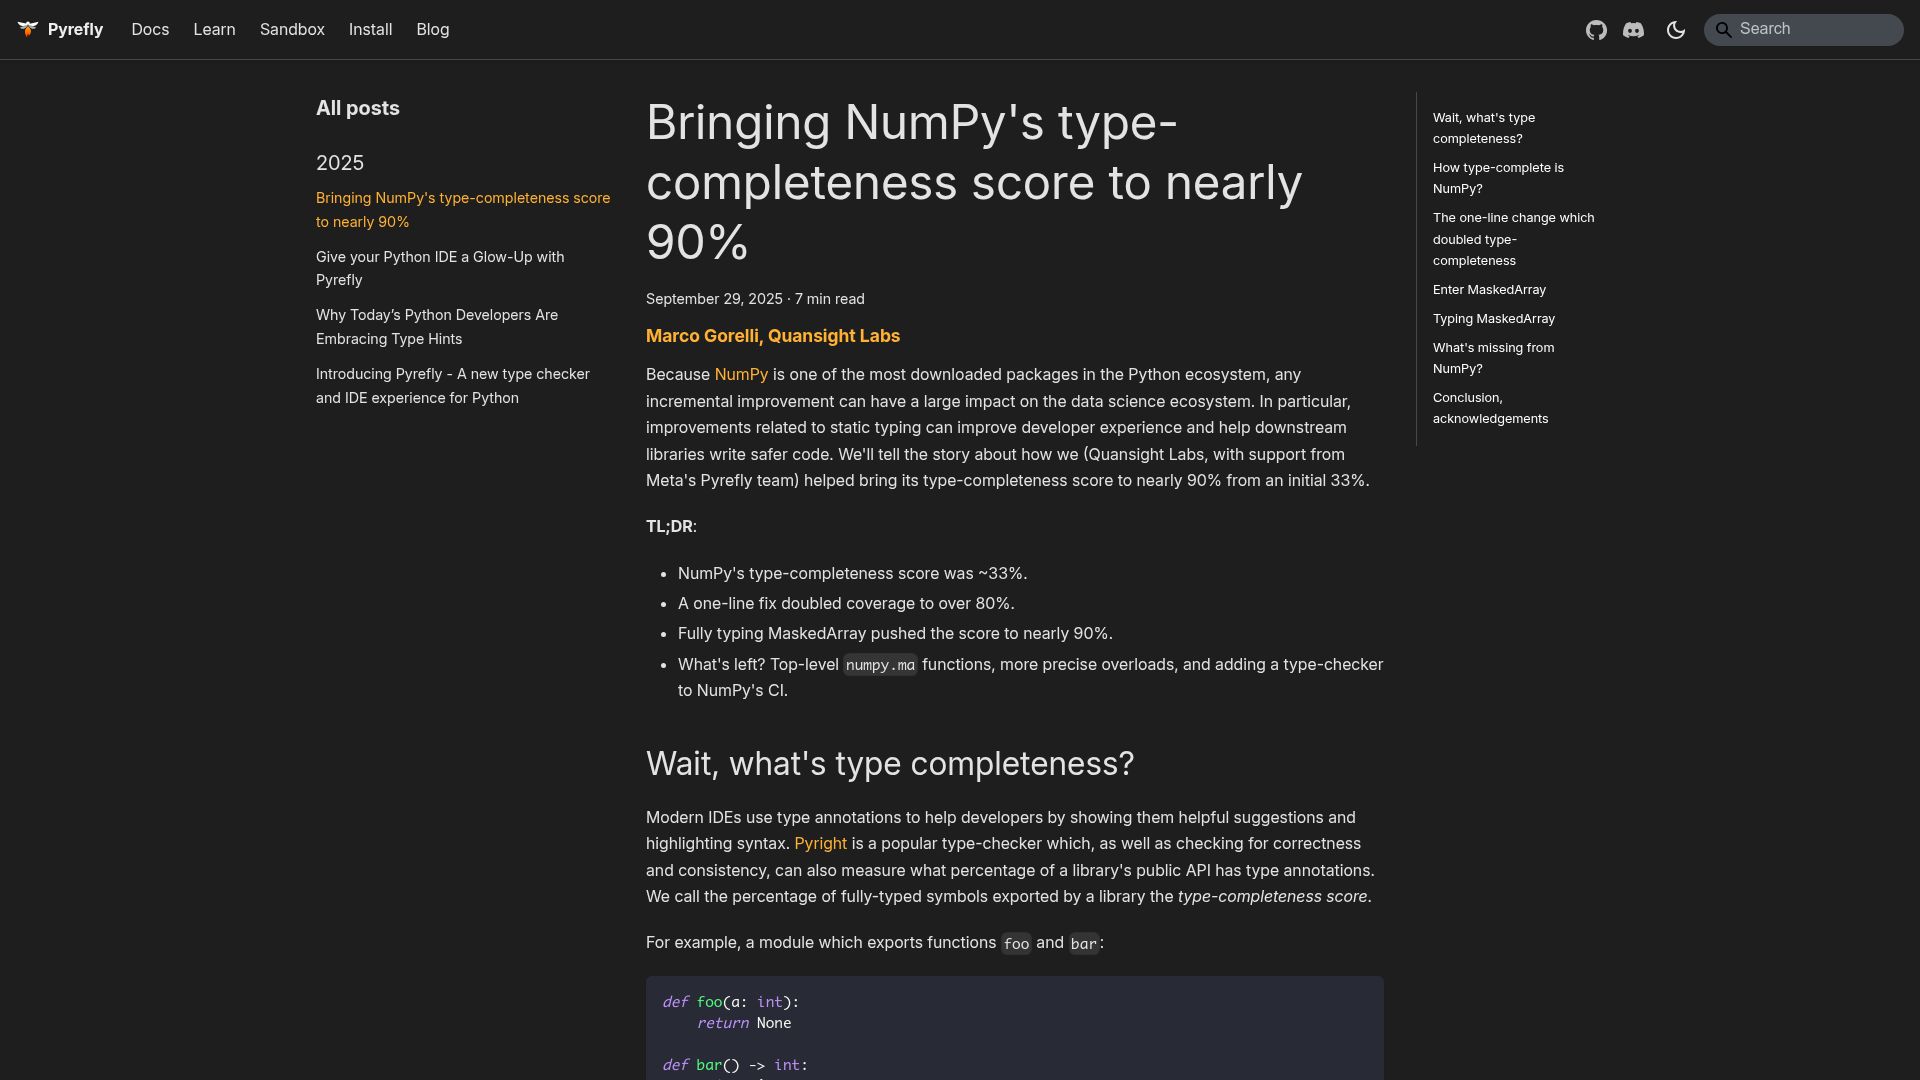Screen dimensions: 1920x1080
Task: Open the Install page
Action: (x=370, y=30)
